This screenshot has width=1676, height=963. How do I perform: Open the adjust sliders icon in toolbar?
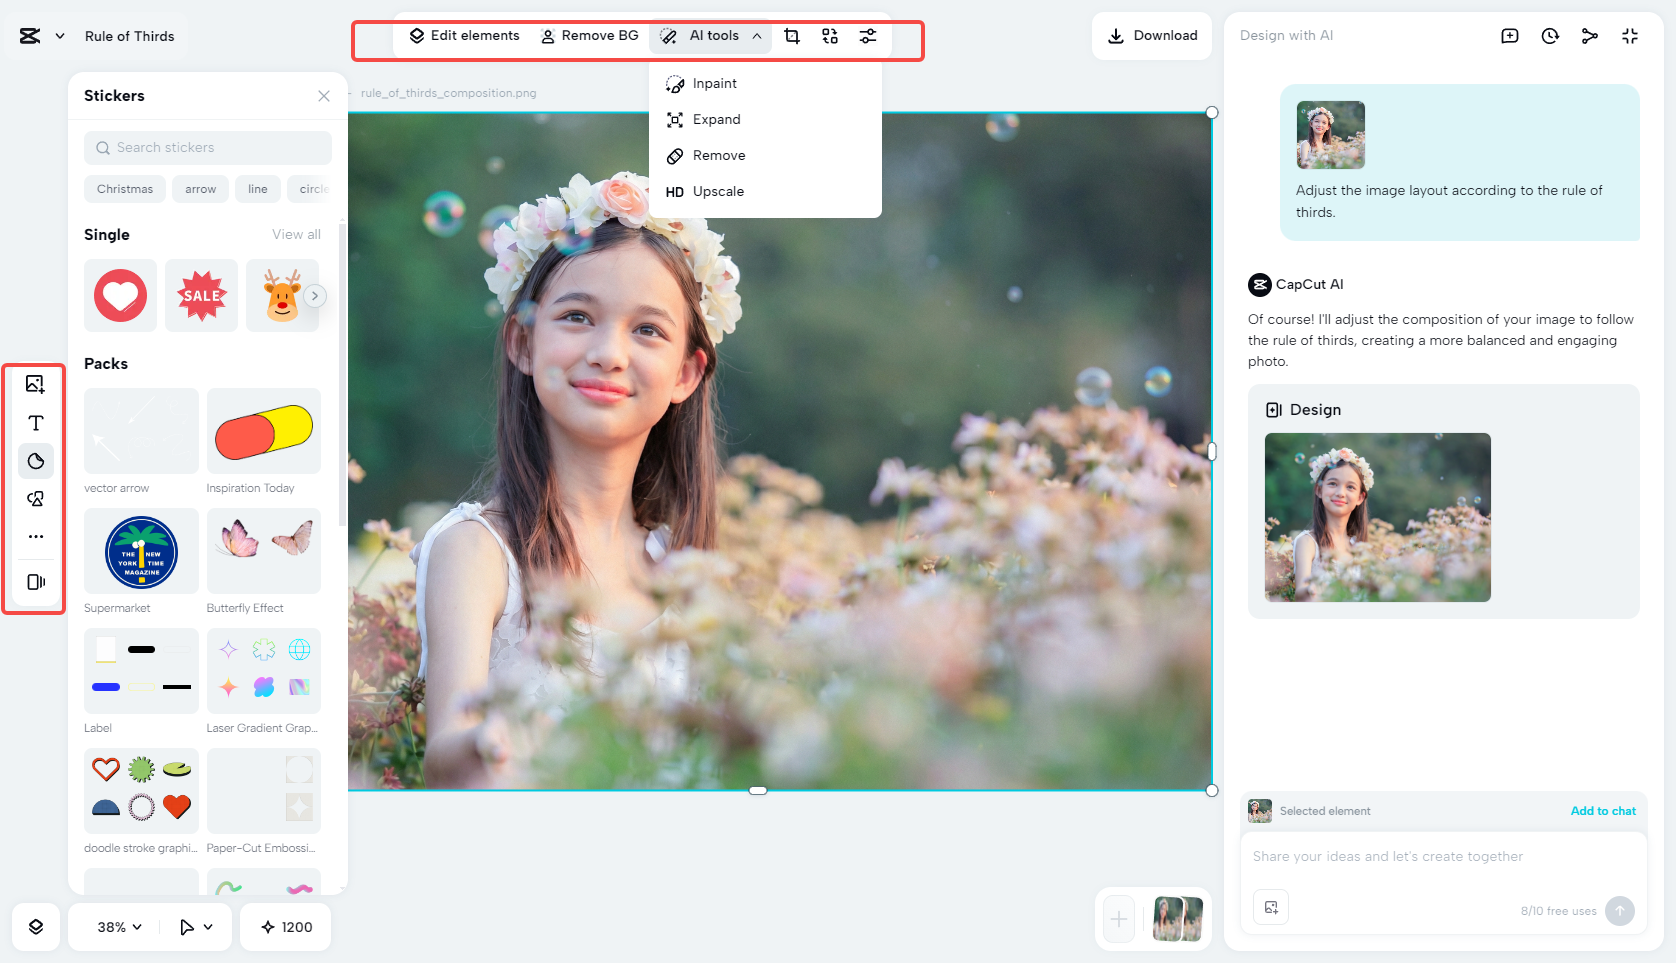868,36
